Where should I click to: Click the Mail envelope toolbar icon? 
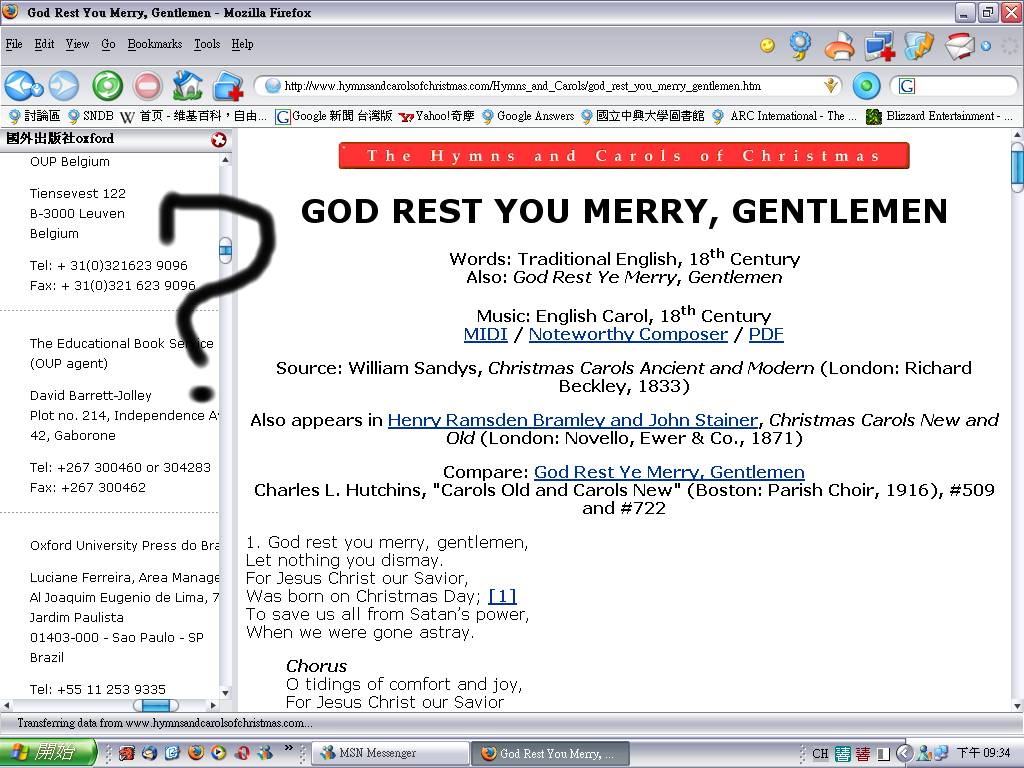(x=959, y=46)
